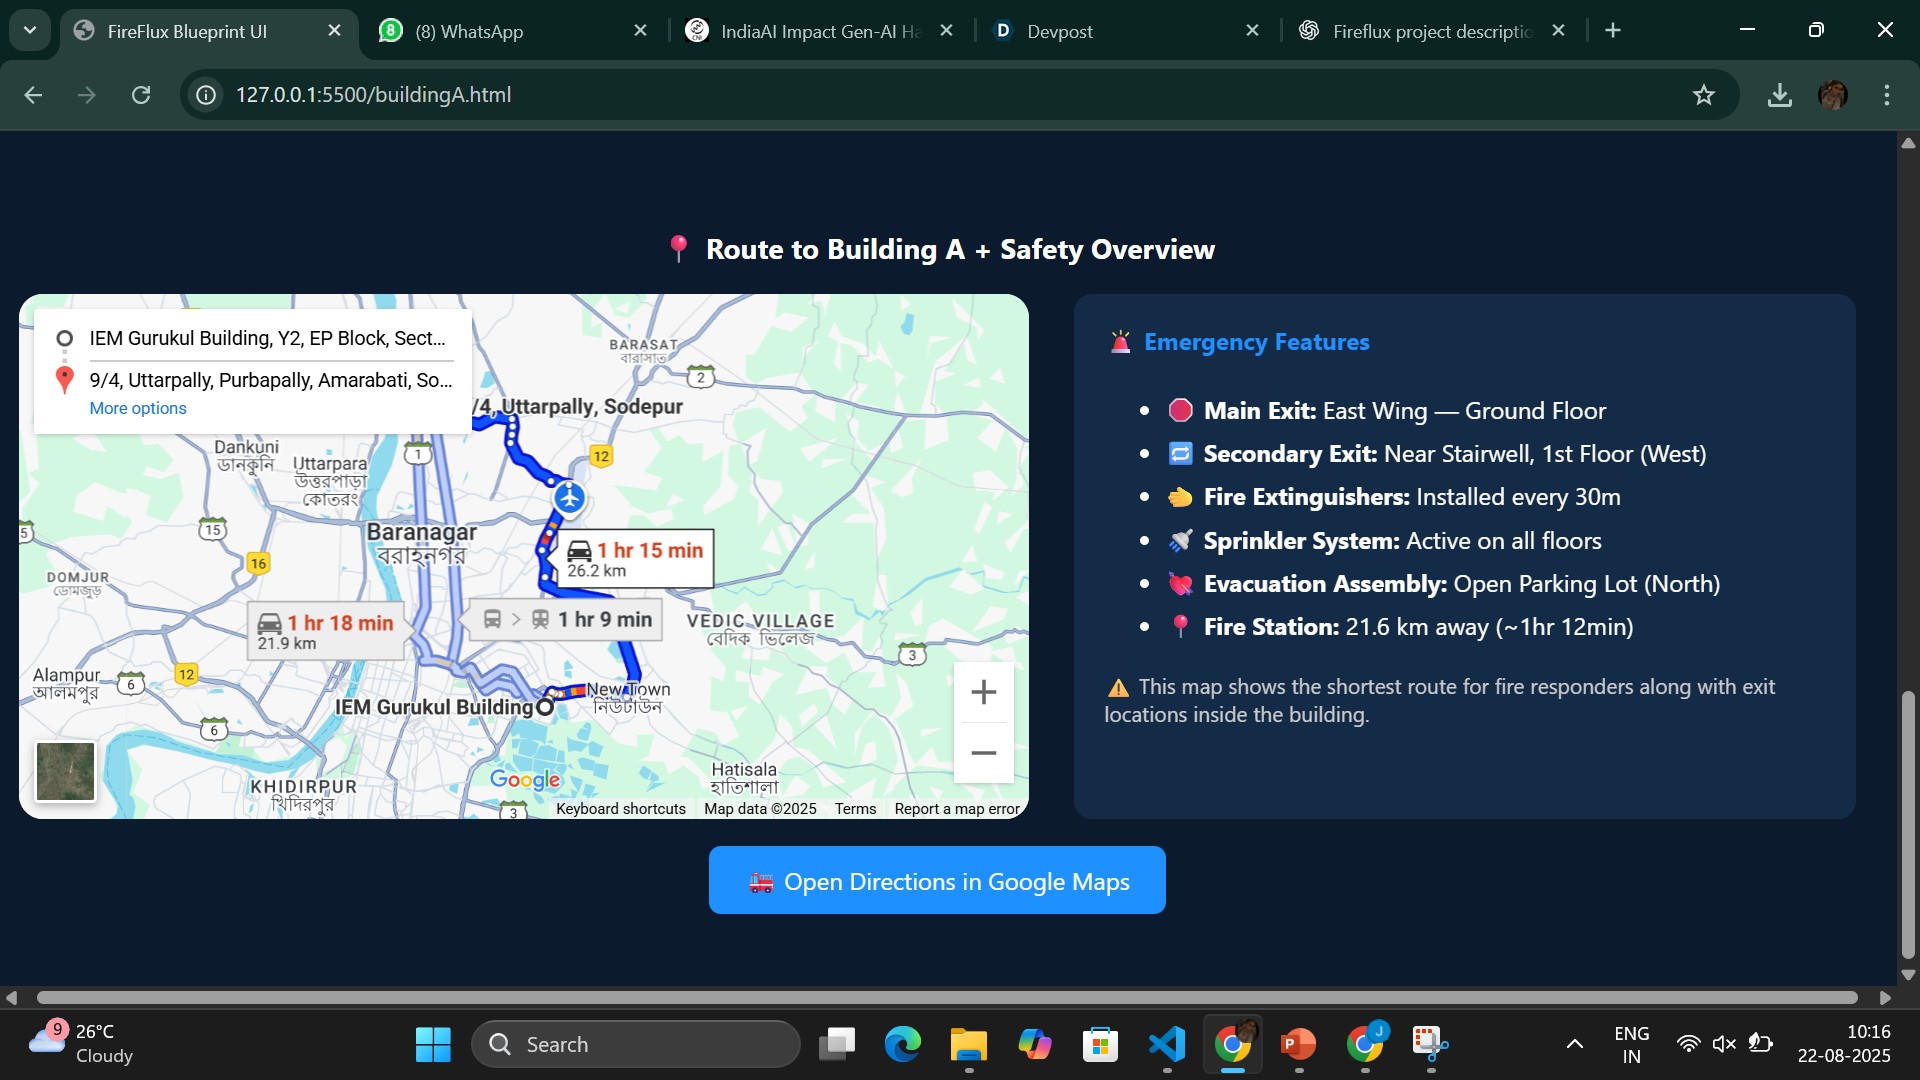Open Chrome's three-dot menu

tap(1886, 95)
